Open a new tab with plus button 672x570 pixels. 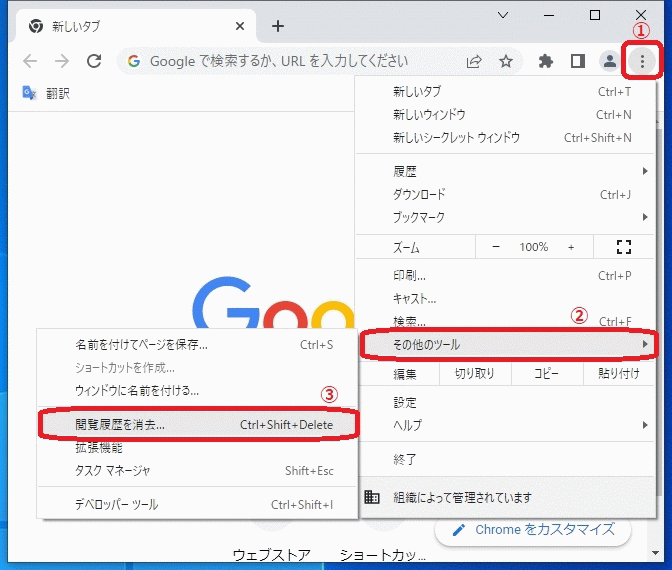coord(278,27)
